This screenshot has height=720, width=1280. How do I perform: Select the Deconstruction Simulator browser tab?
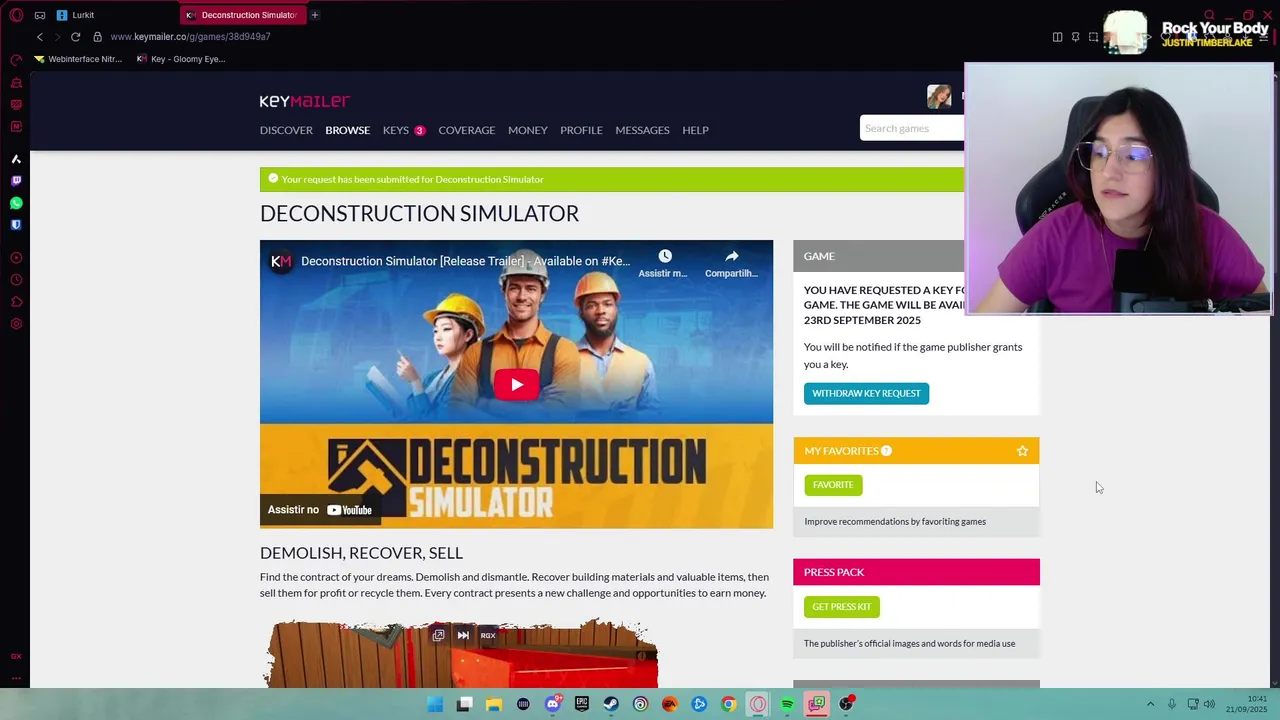(241, 15)
